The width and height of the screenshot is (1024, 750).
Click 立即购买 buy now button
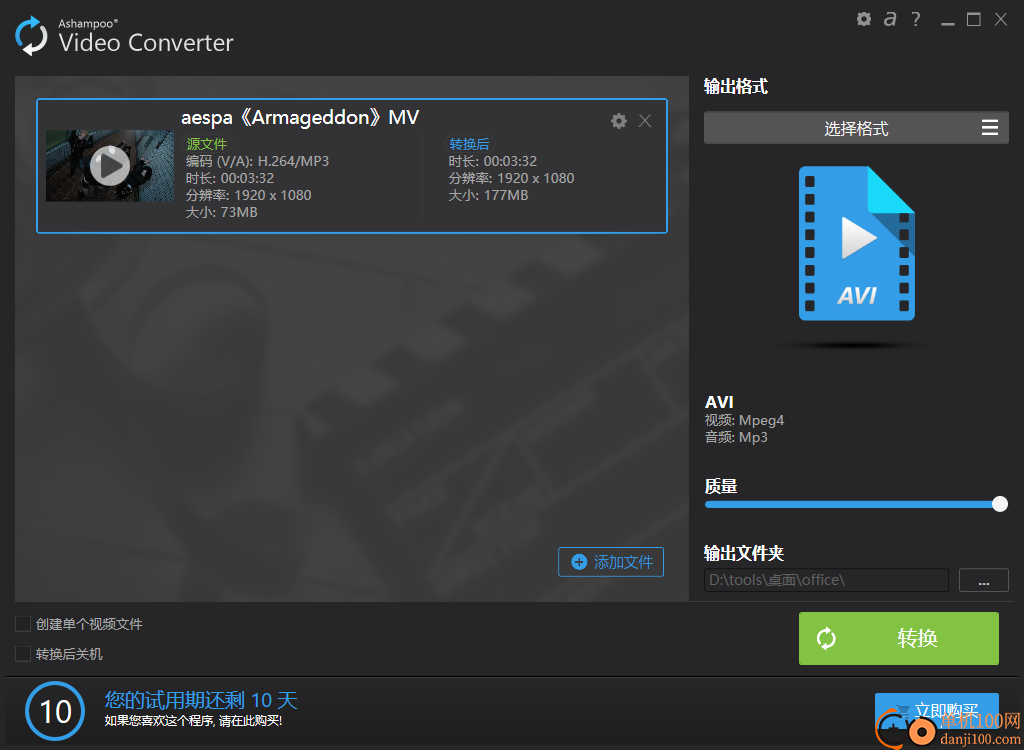[936, 712]
